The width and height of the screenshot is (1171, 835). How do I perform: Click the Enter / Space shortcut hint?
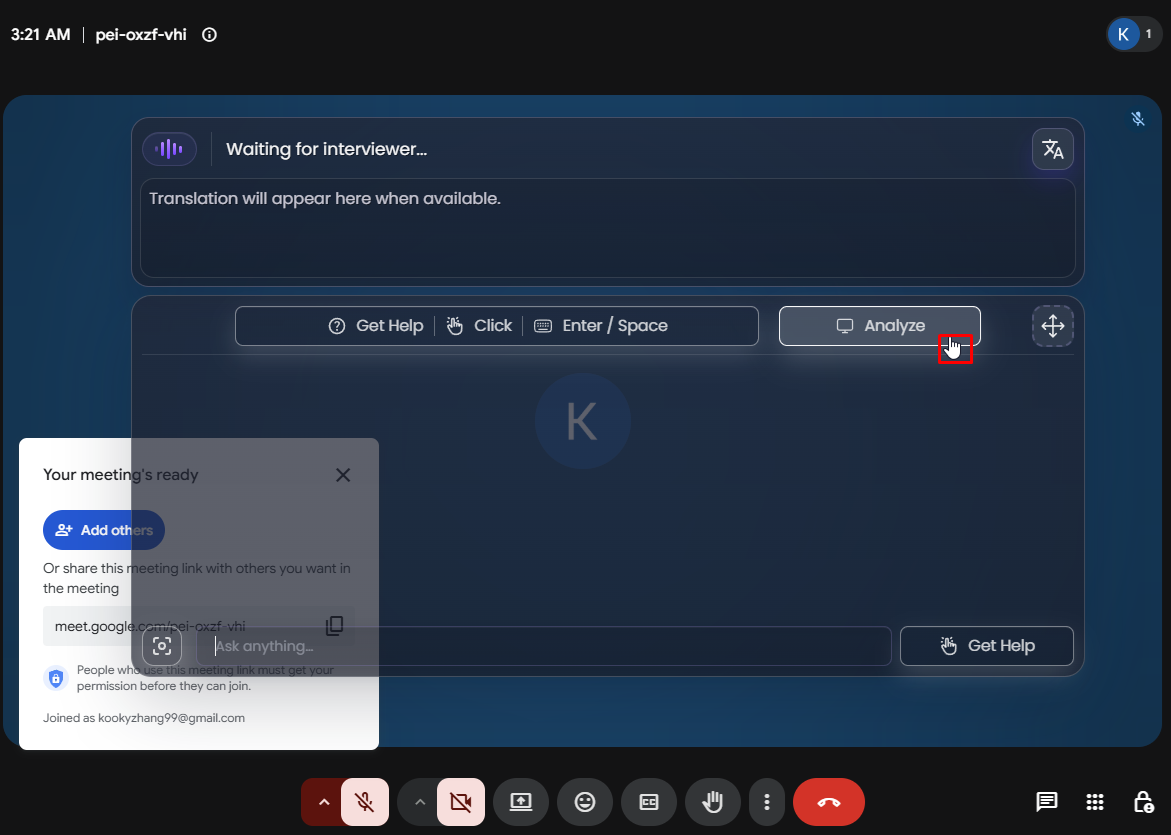(601, 326)
